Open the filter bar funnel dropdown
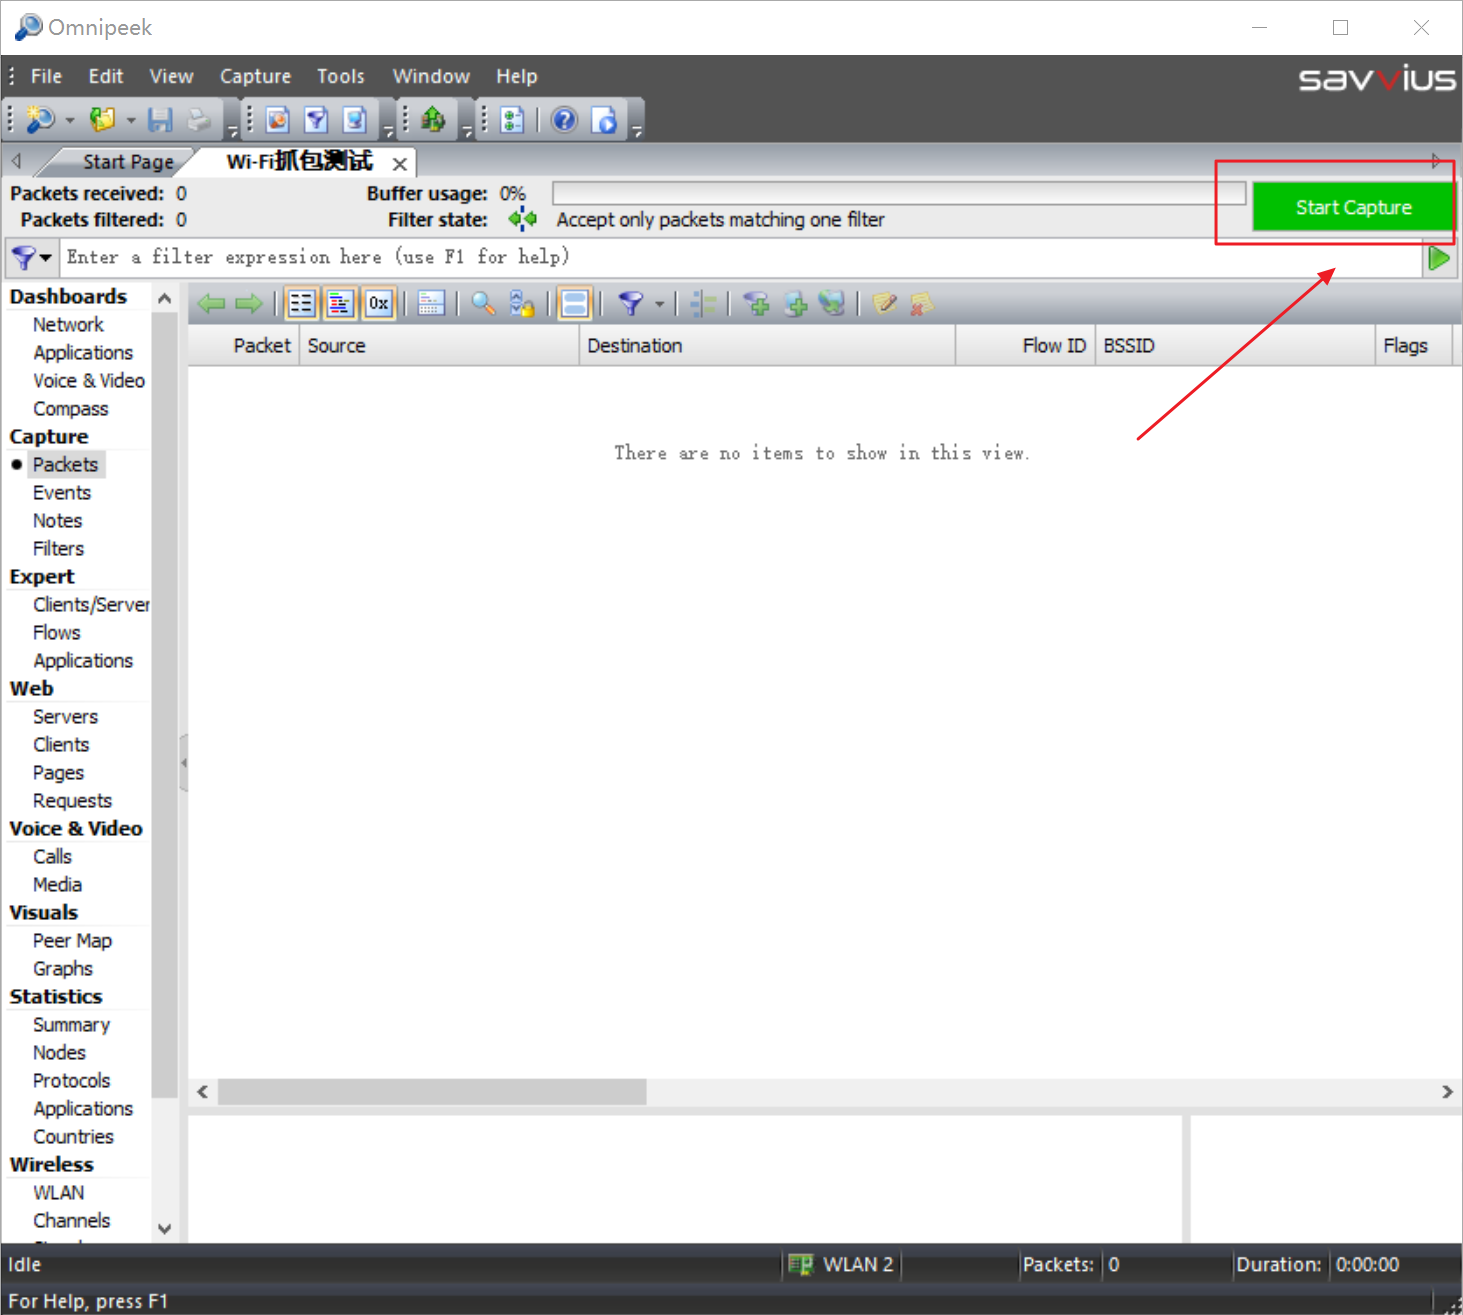The width and height of the screenshot is (1463, 1315). click(32, 258)
